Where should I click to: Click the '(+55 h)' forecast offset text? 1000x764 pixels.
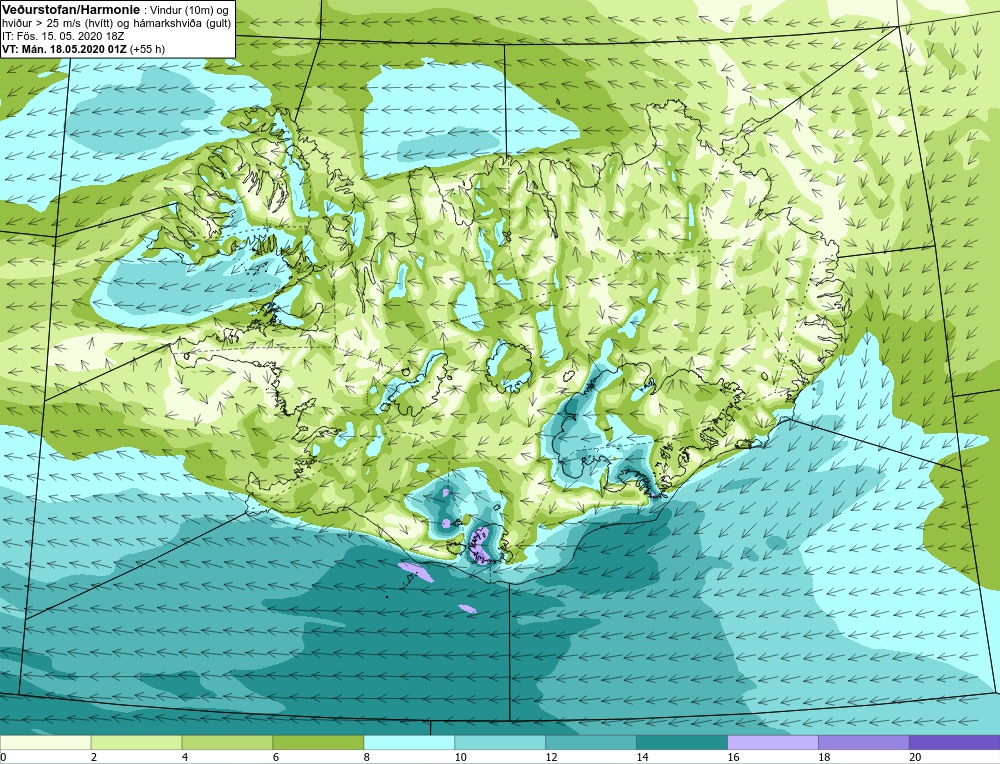[147, 48]
